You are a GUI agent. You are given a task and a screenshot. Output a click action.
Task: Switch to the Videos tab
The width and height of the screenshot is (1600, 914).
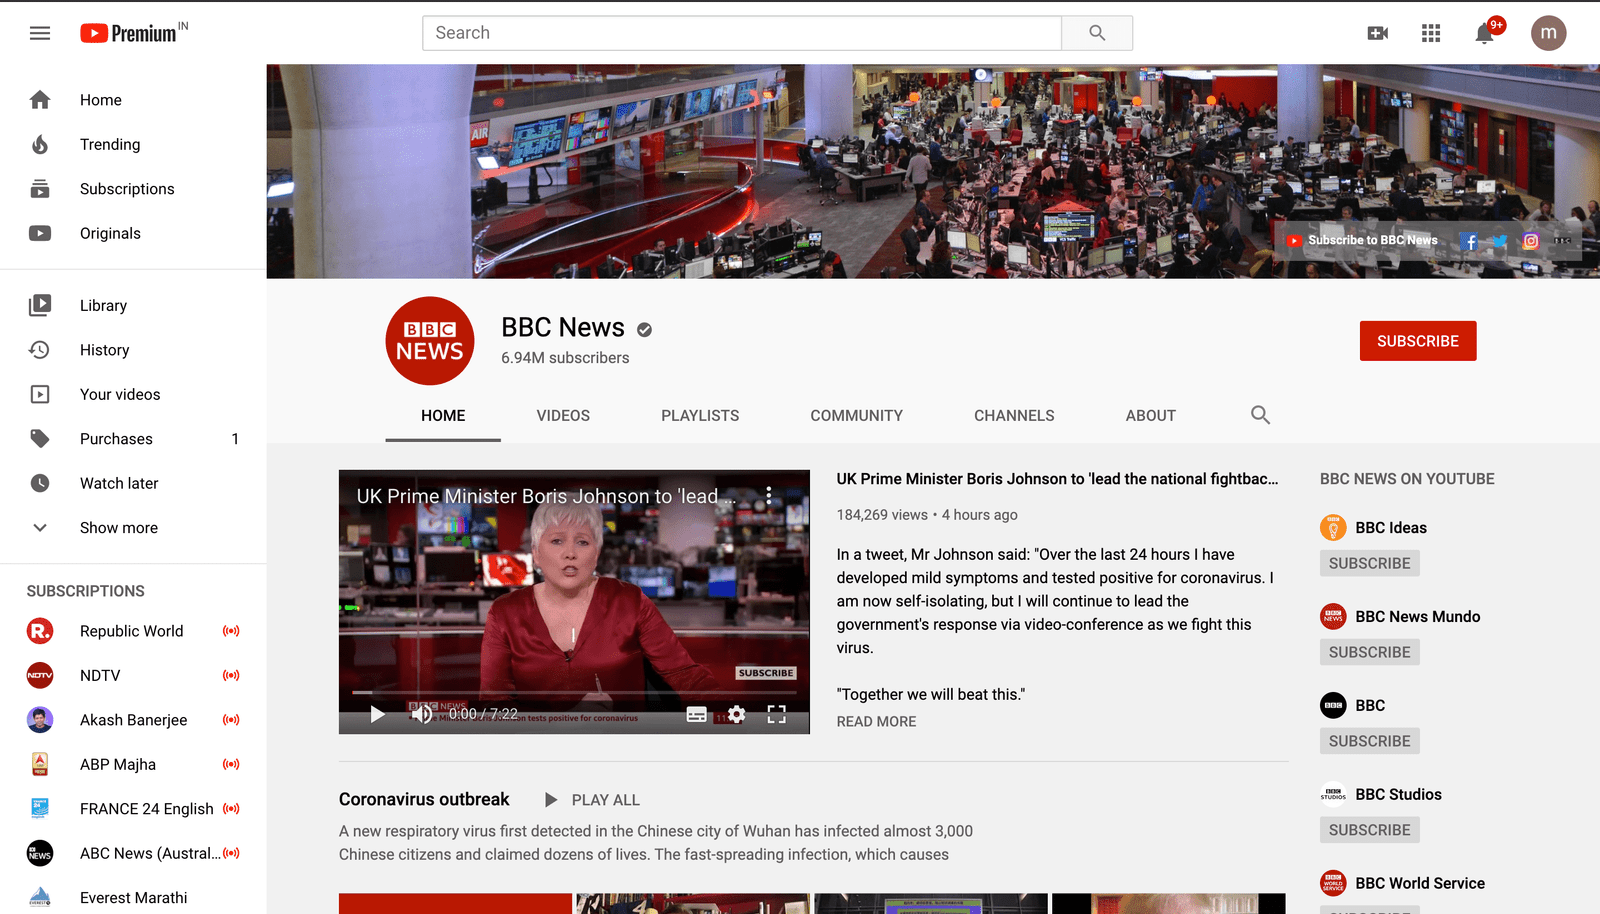(563, 416)
